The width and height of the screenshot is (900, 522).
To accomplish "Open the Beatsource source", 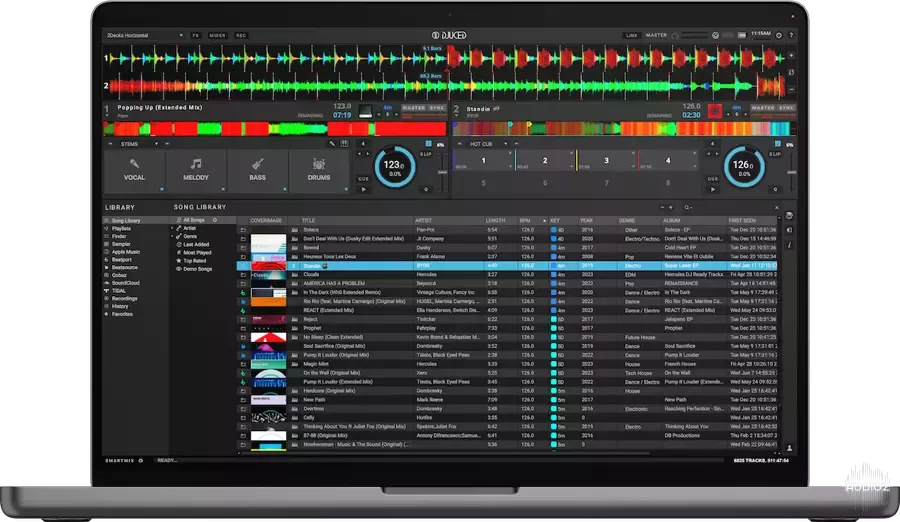I will (125, 268).
